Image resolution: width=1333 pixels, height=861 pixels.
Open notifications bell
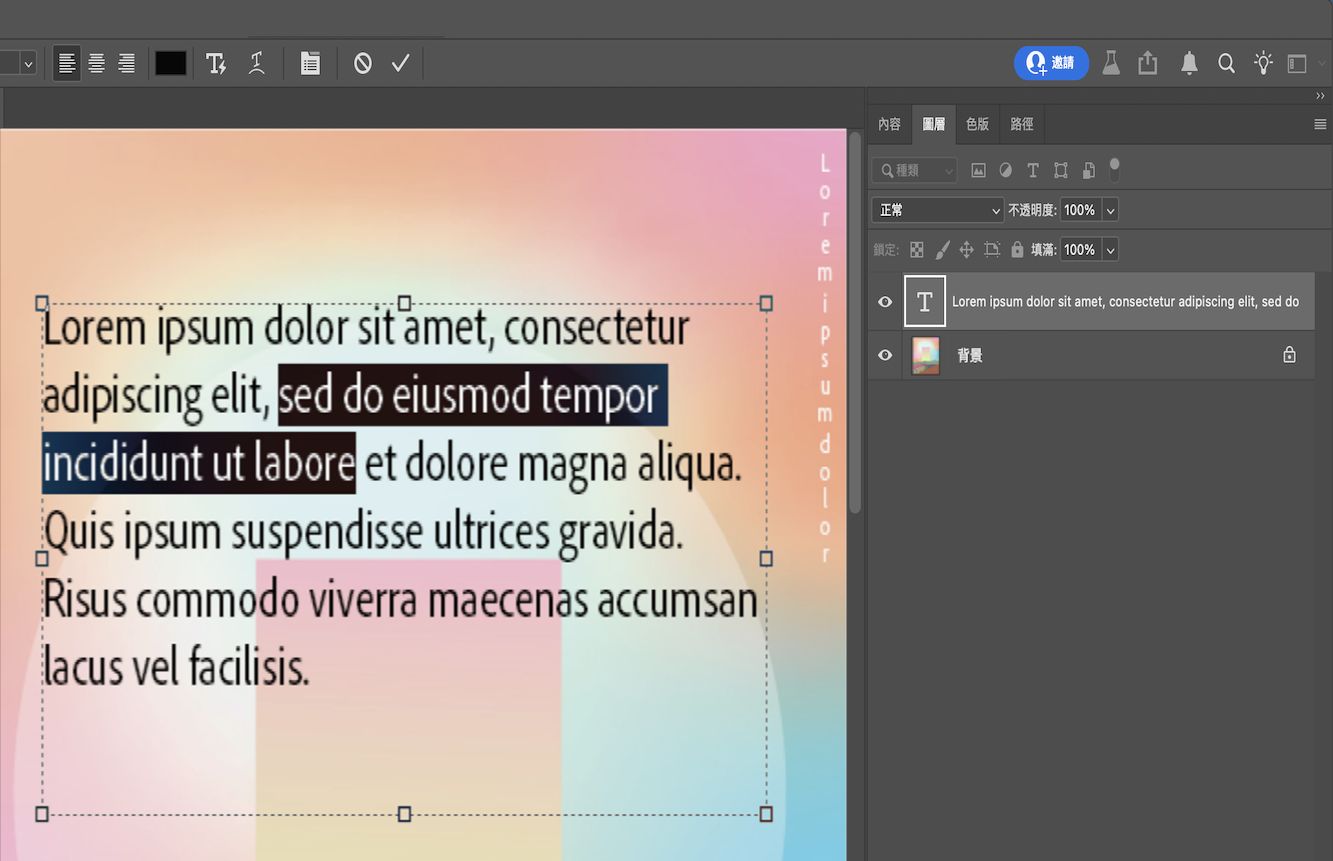(1189, 63)
